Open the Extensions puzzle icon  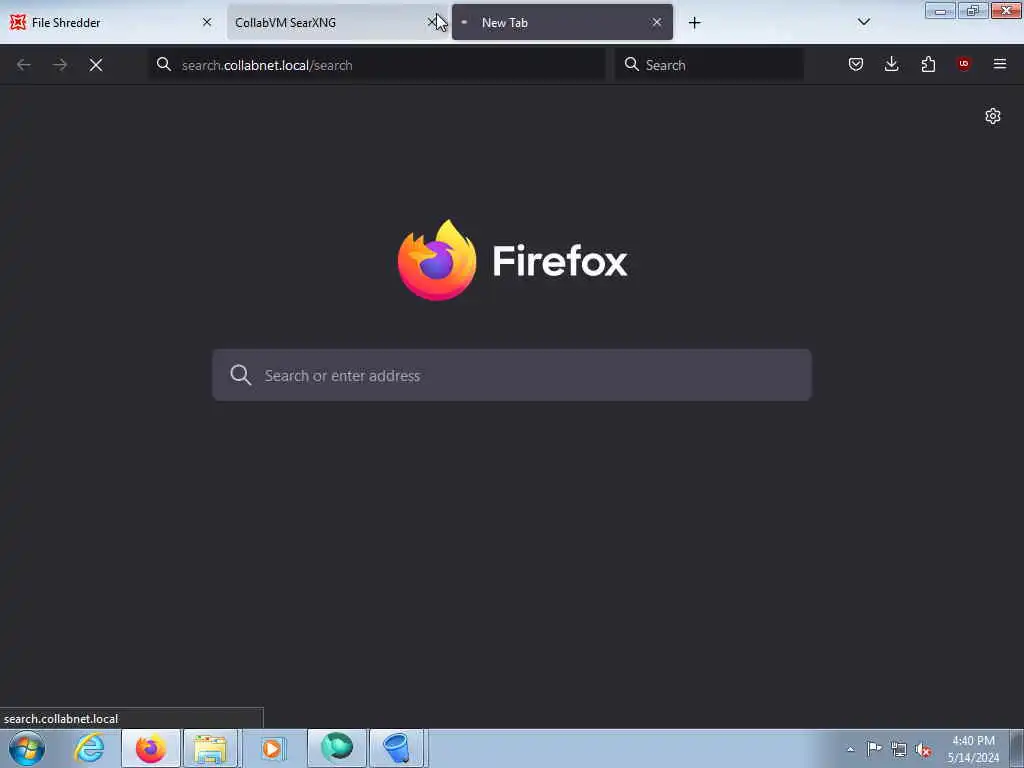(x=928, y=64)
